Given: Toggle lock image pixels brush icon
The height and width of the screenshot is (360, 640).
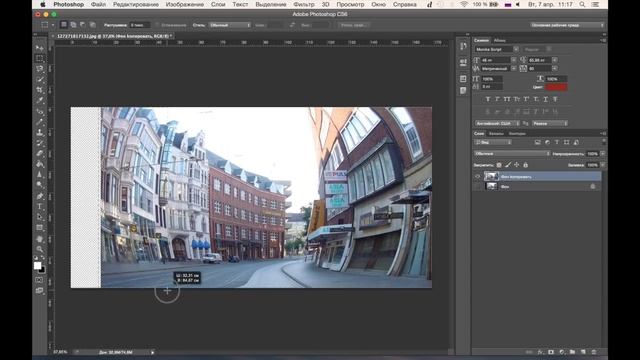Looking at the screenshot, I should pos(508,165).
